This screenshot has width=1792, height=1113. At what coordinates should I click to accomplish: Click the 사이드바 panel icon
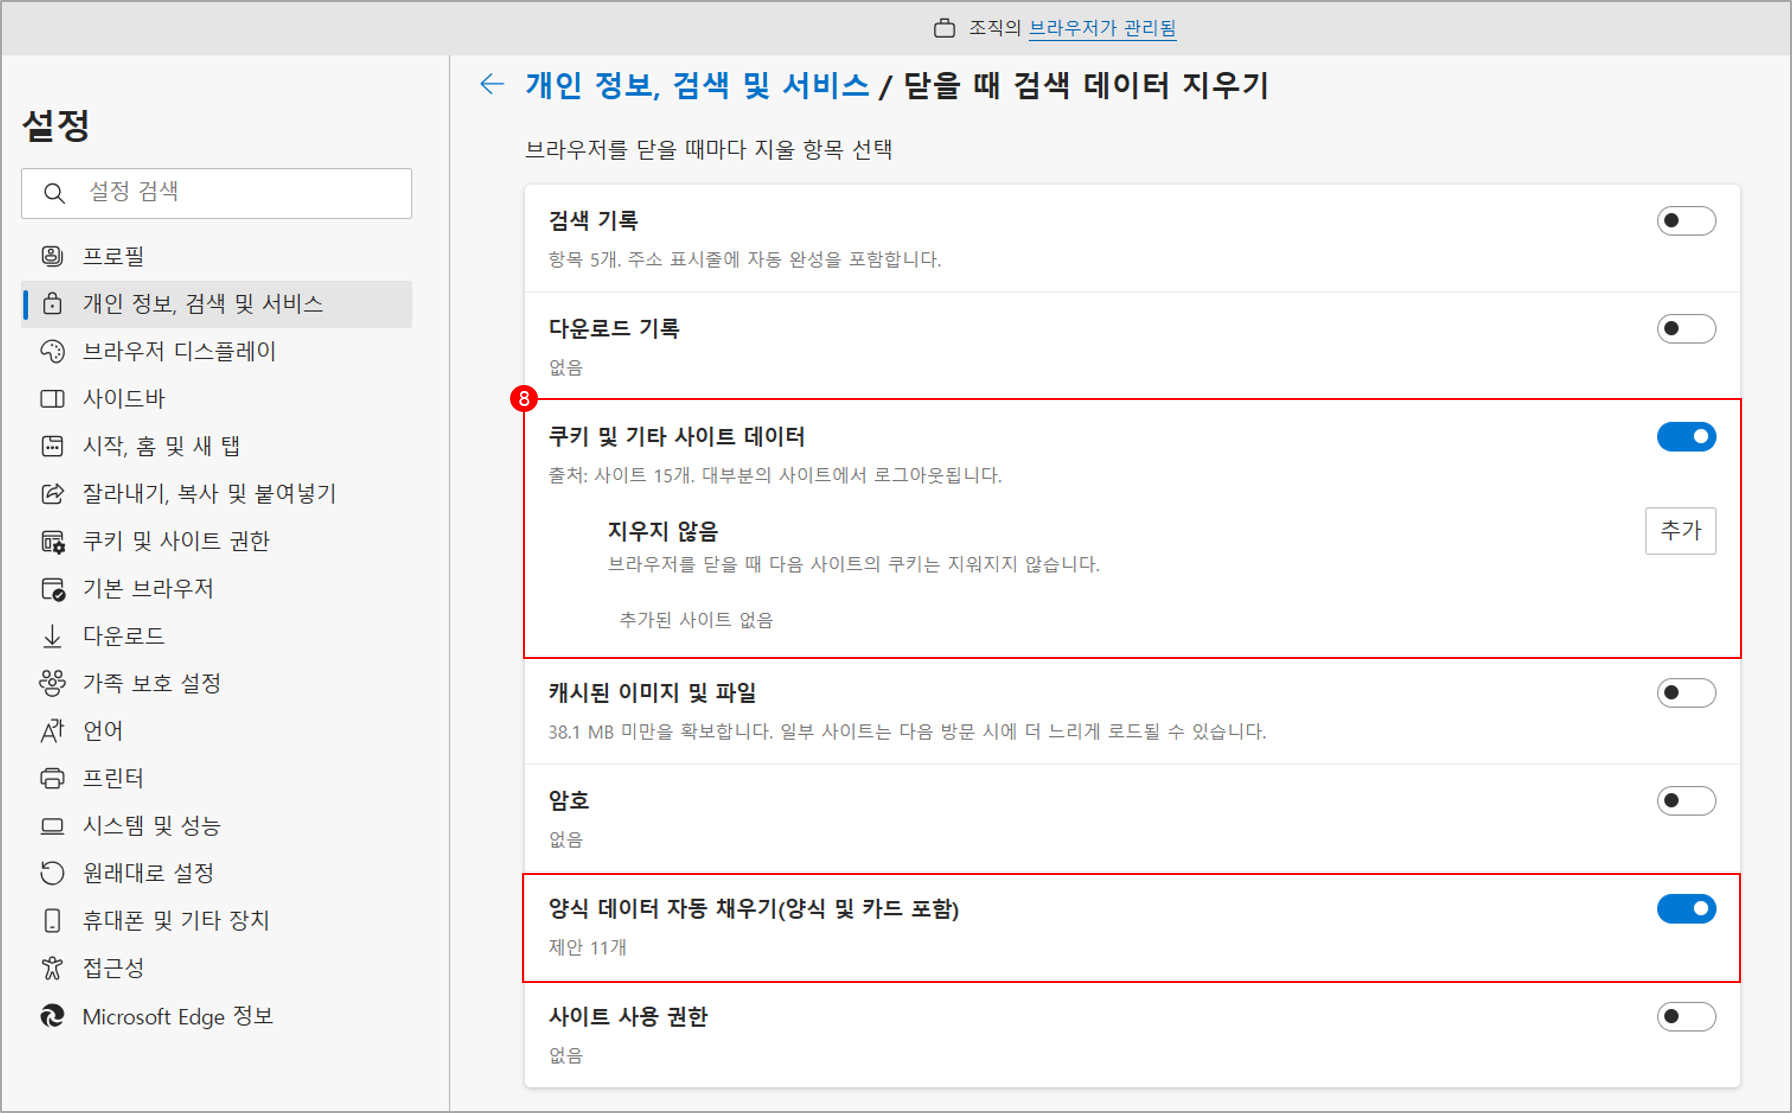click(x=52, y=399)
